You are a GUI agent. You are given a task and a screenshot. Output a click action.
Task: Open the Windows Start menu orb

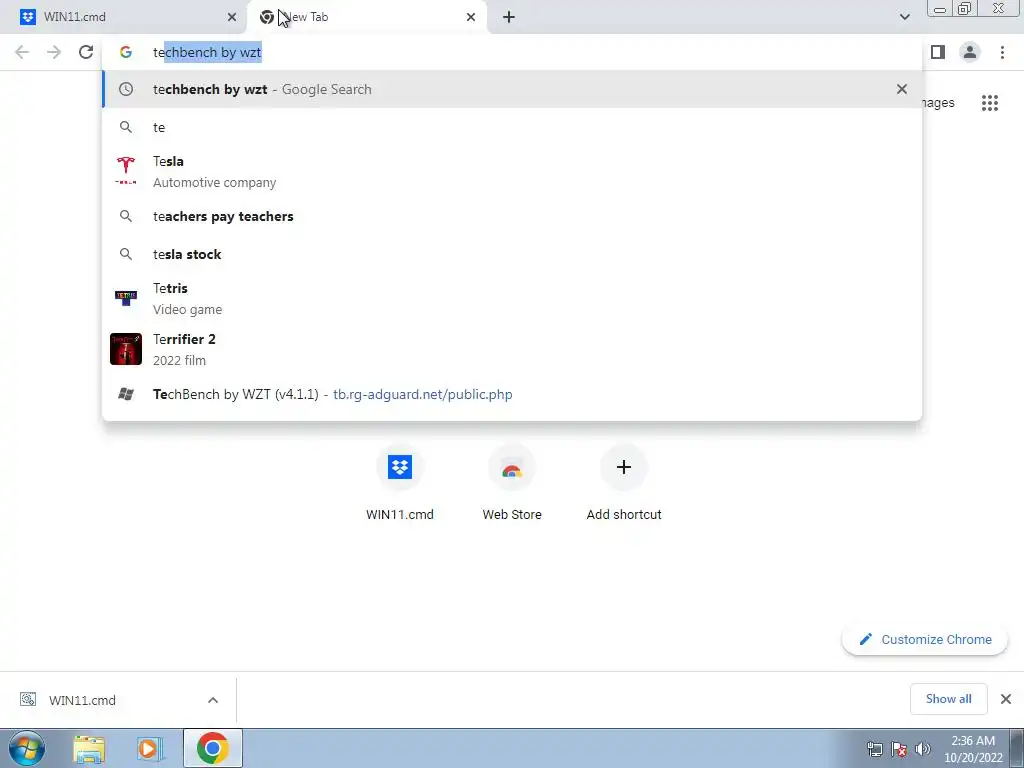tap(27, 748)
